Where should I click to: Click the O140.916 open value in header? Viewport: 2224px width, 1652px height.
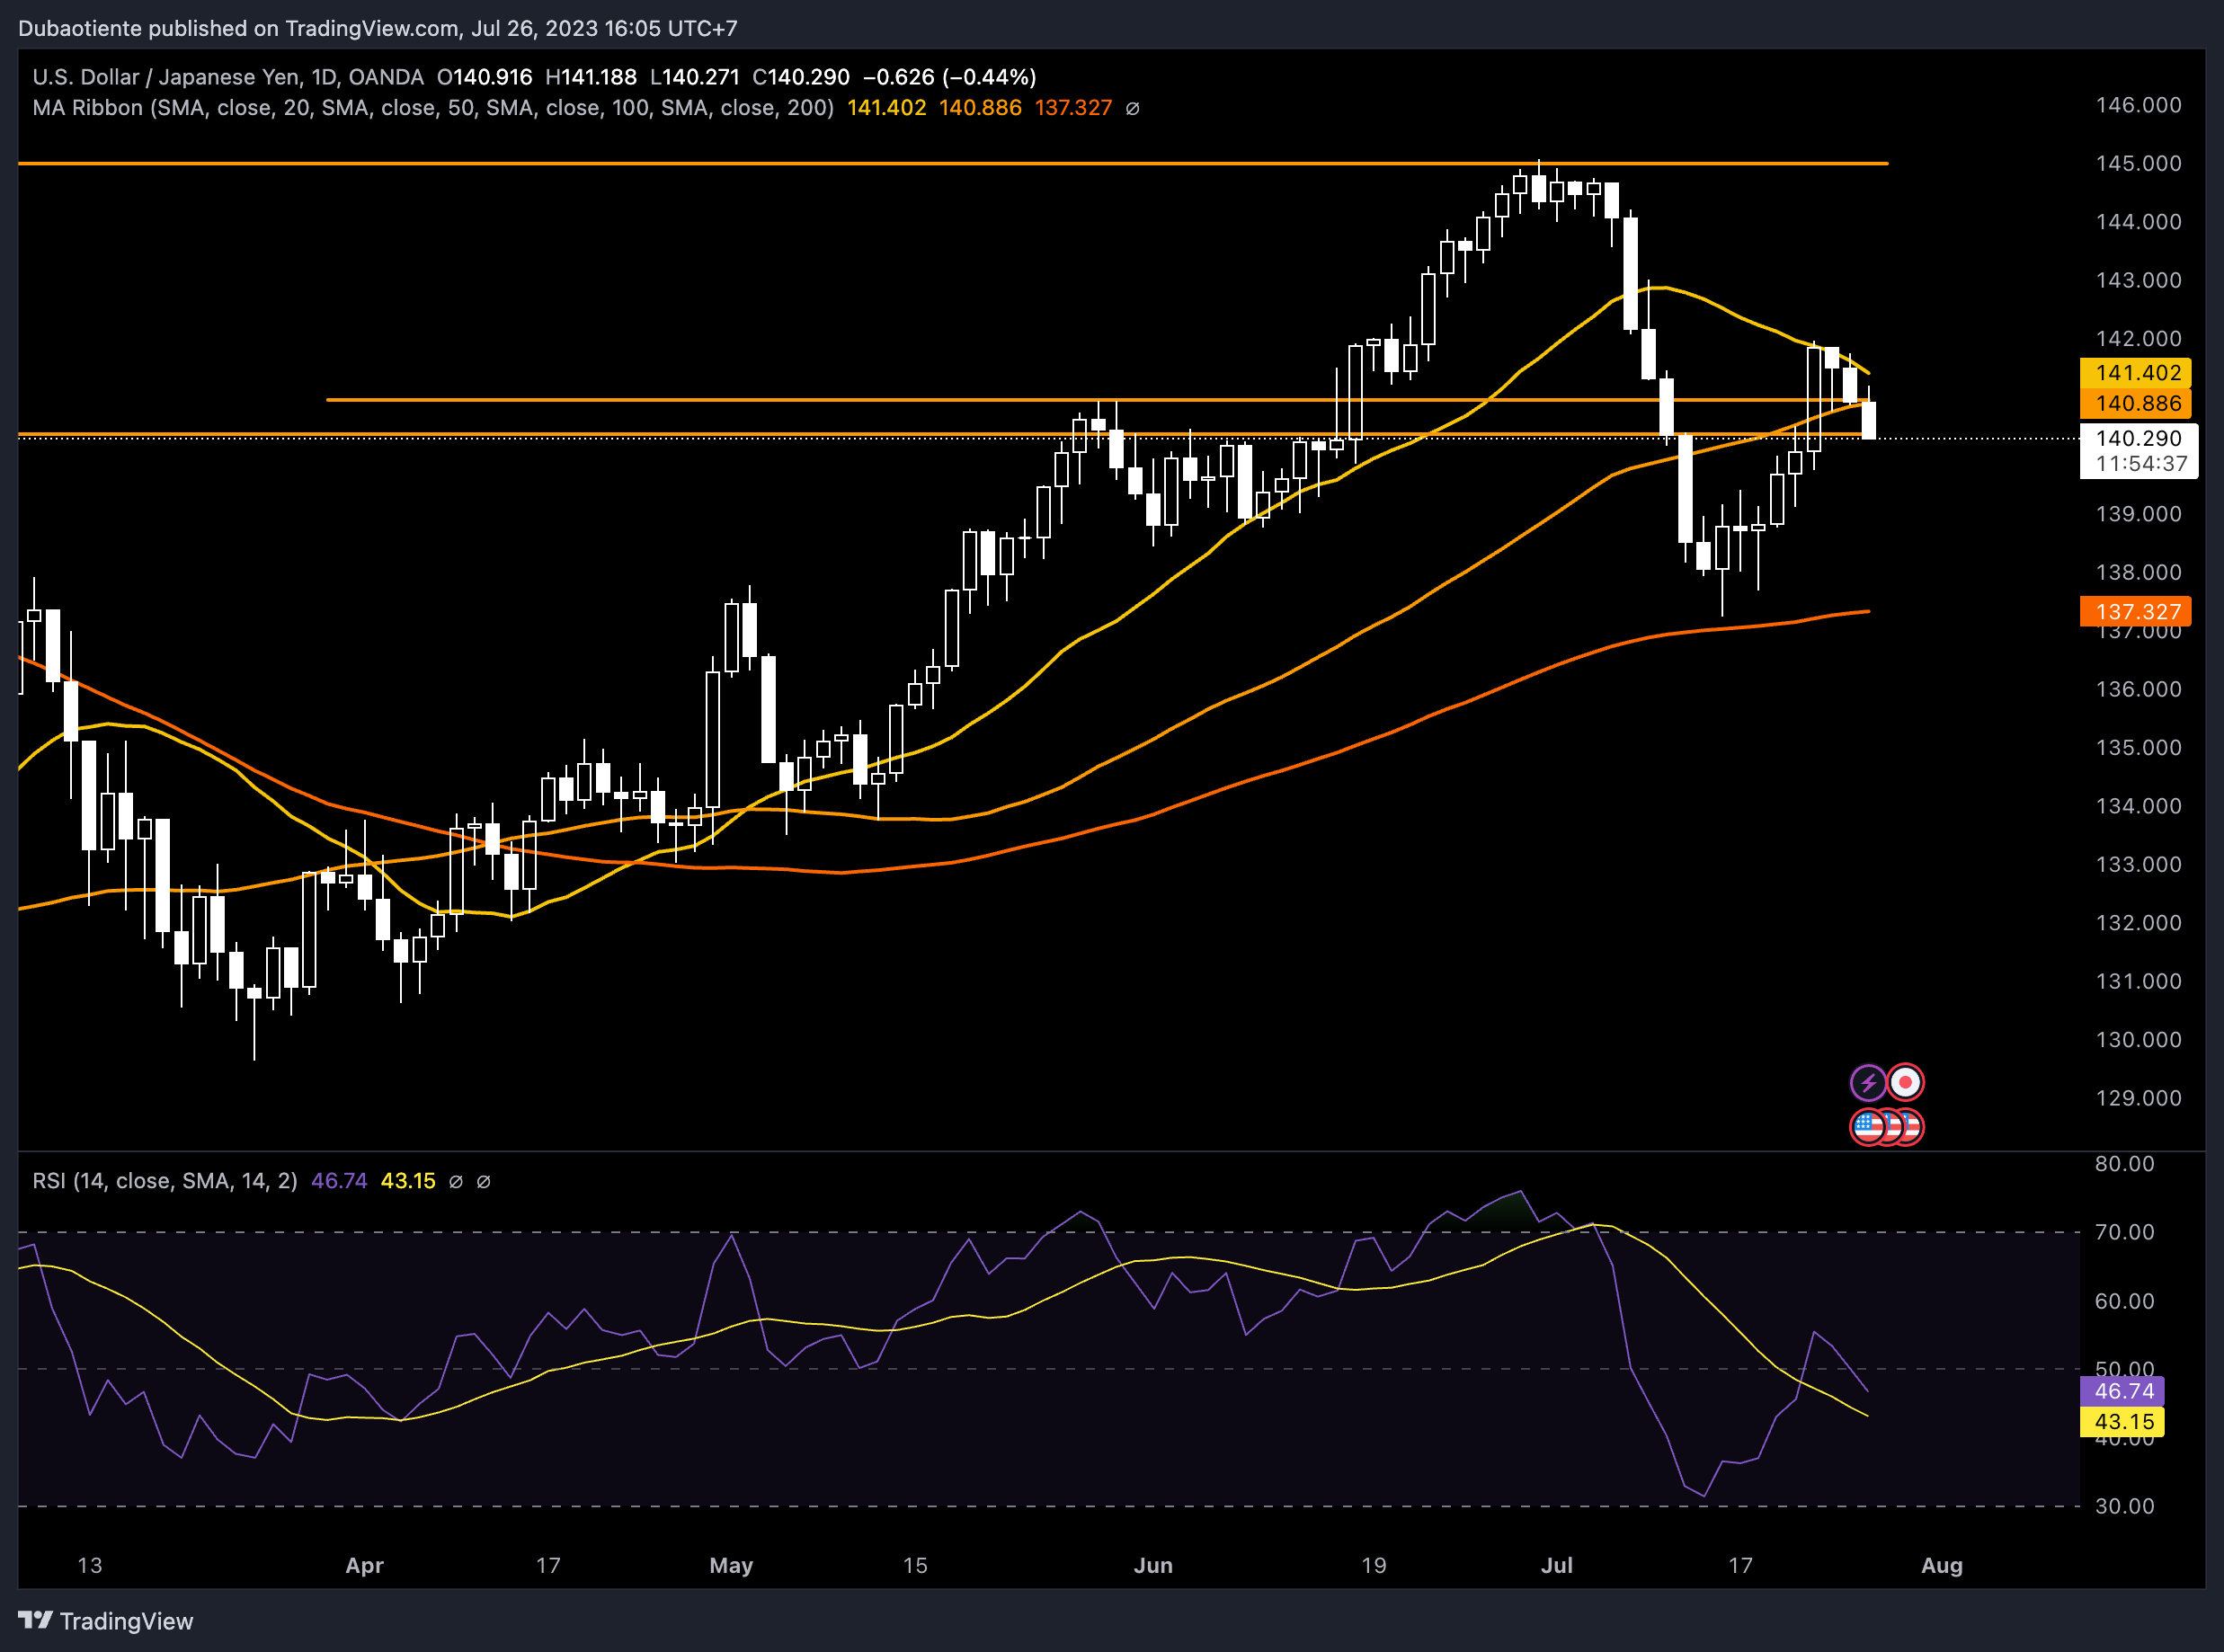coord(484,77)
